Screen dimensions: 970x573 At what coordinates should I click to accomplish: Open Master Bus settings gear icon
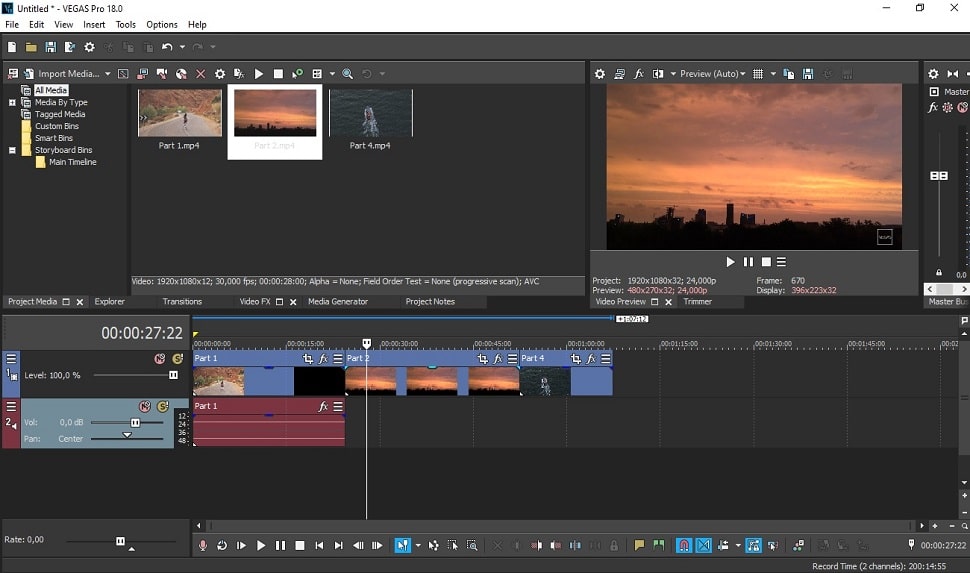(933, 74)
